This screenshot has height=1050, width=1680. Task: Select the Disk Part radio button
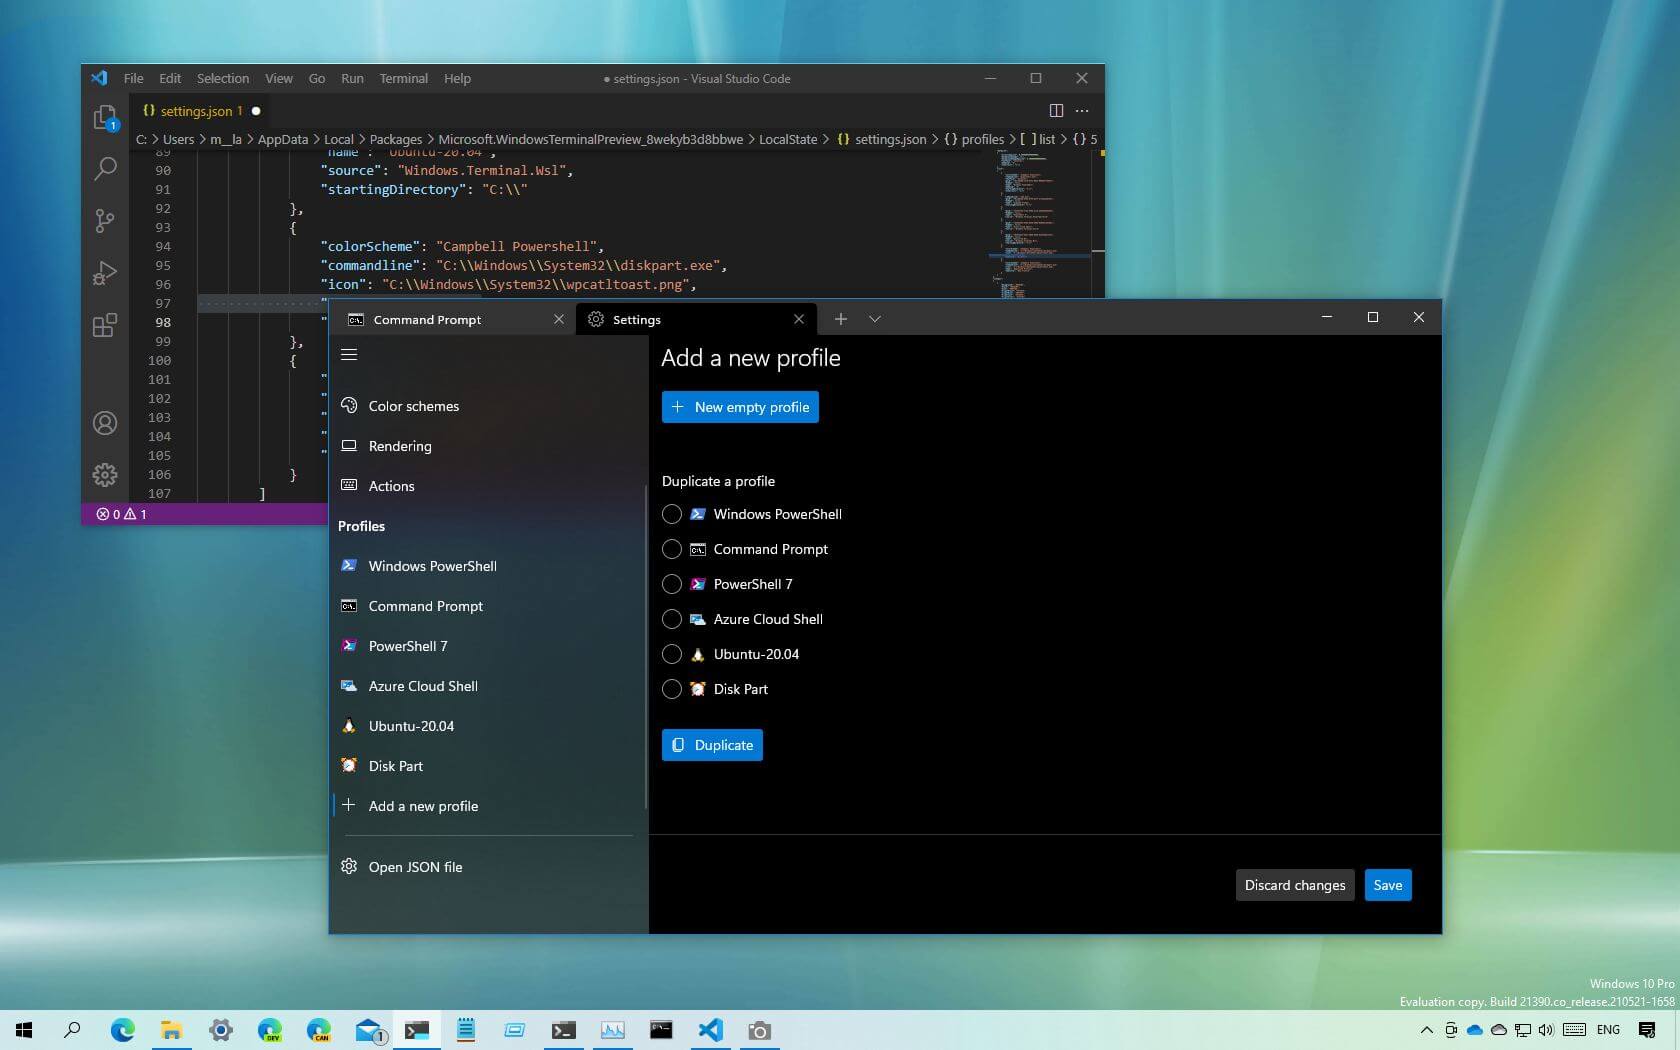[671, 689]
